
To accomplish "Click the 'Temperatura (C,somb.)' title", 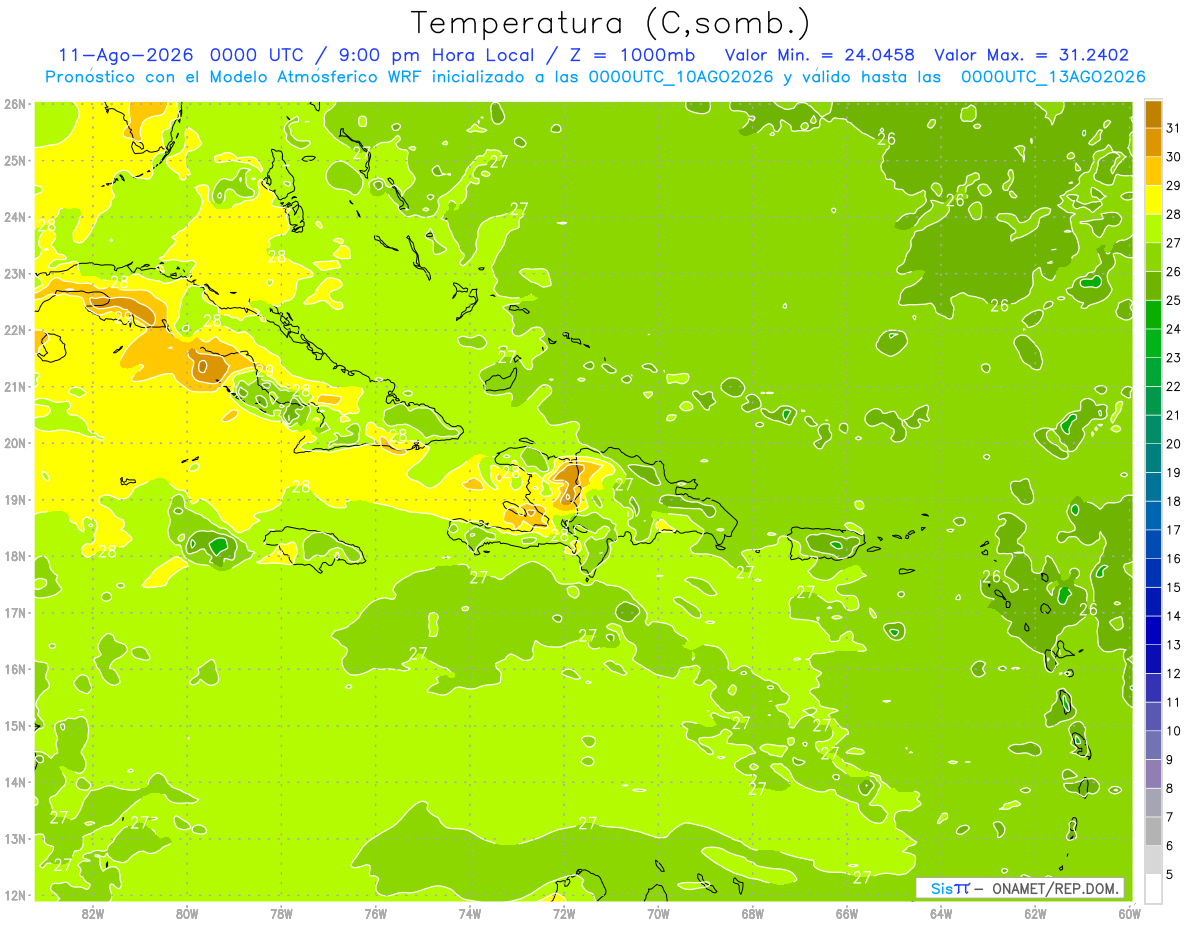I will click(611, 23).
